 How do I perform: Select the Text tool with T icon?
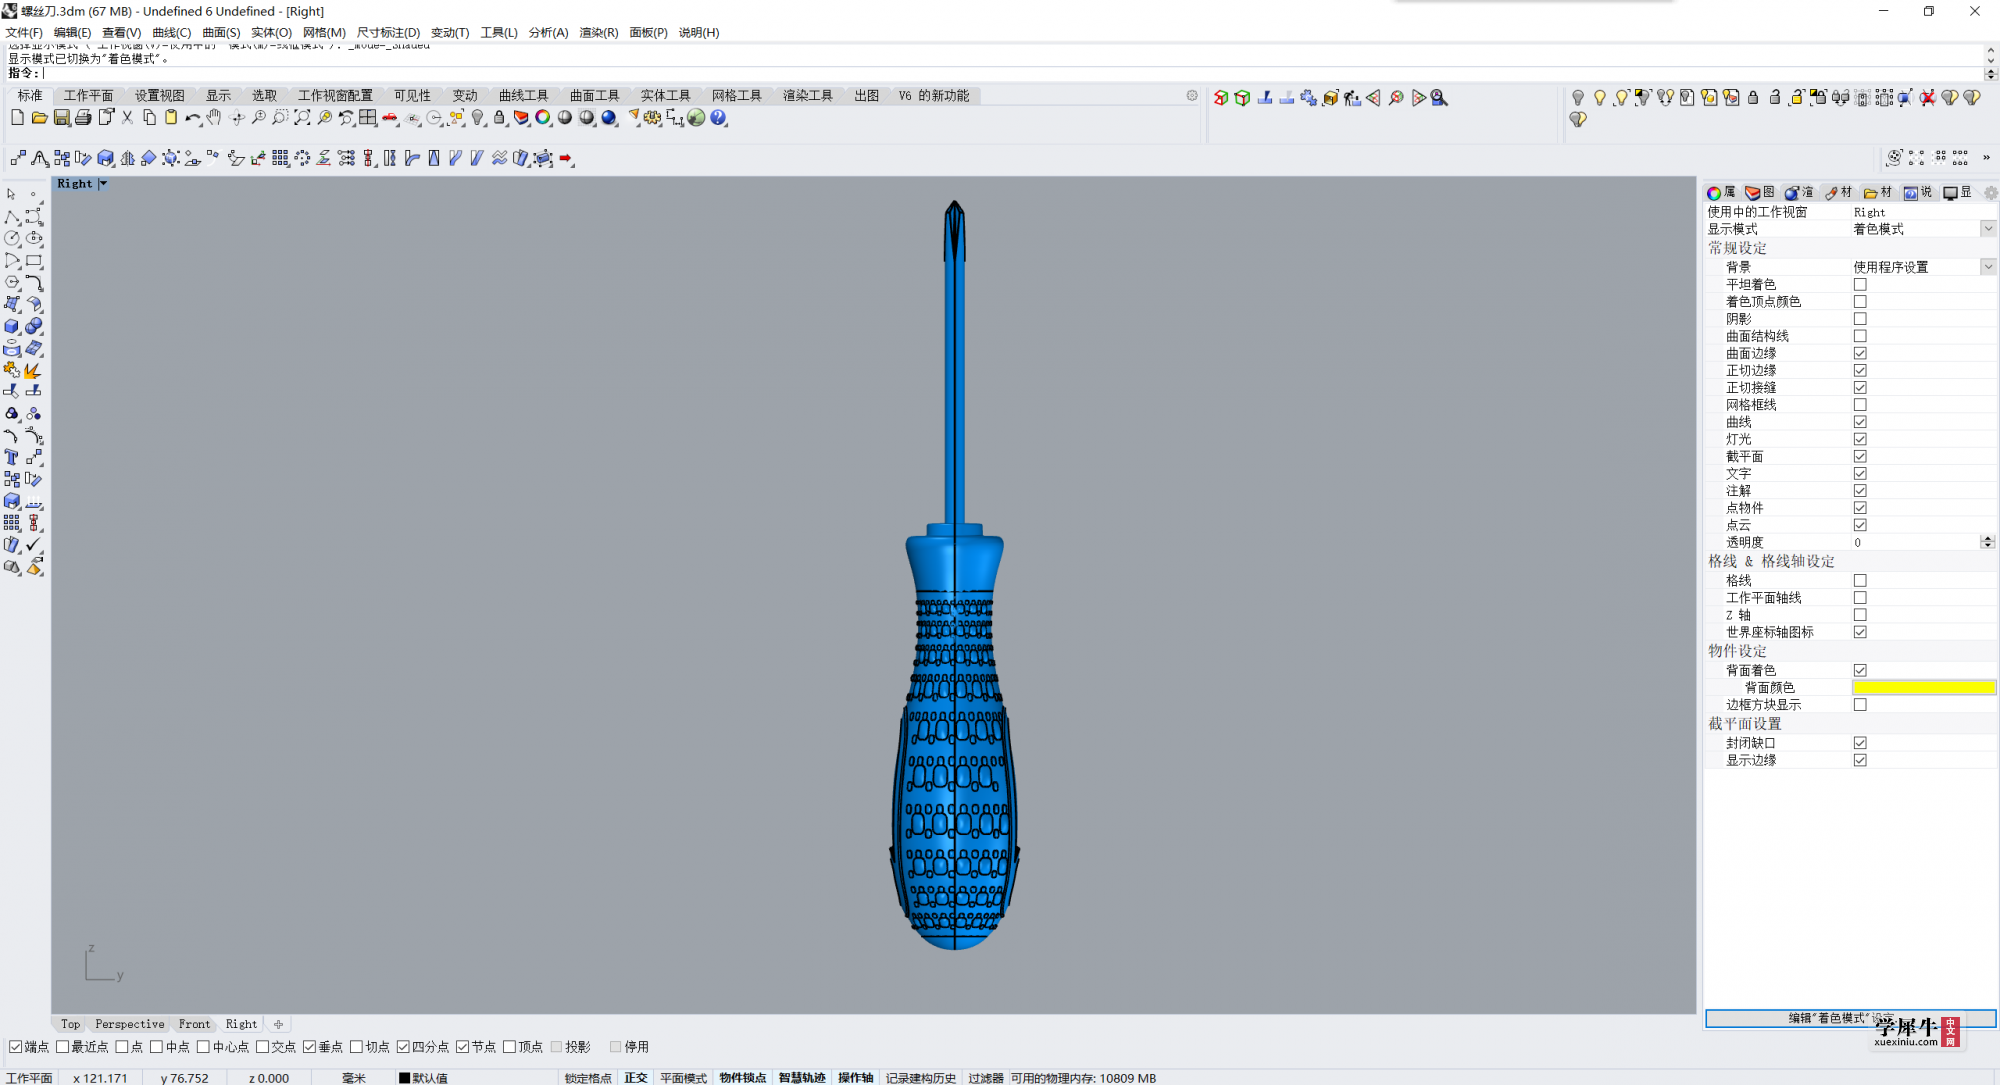click(x=12, y=457)
